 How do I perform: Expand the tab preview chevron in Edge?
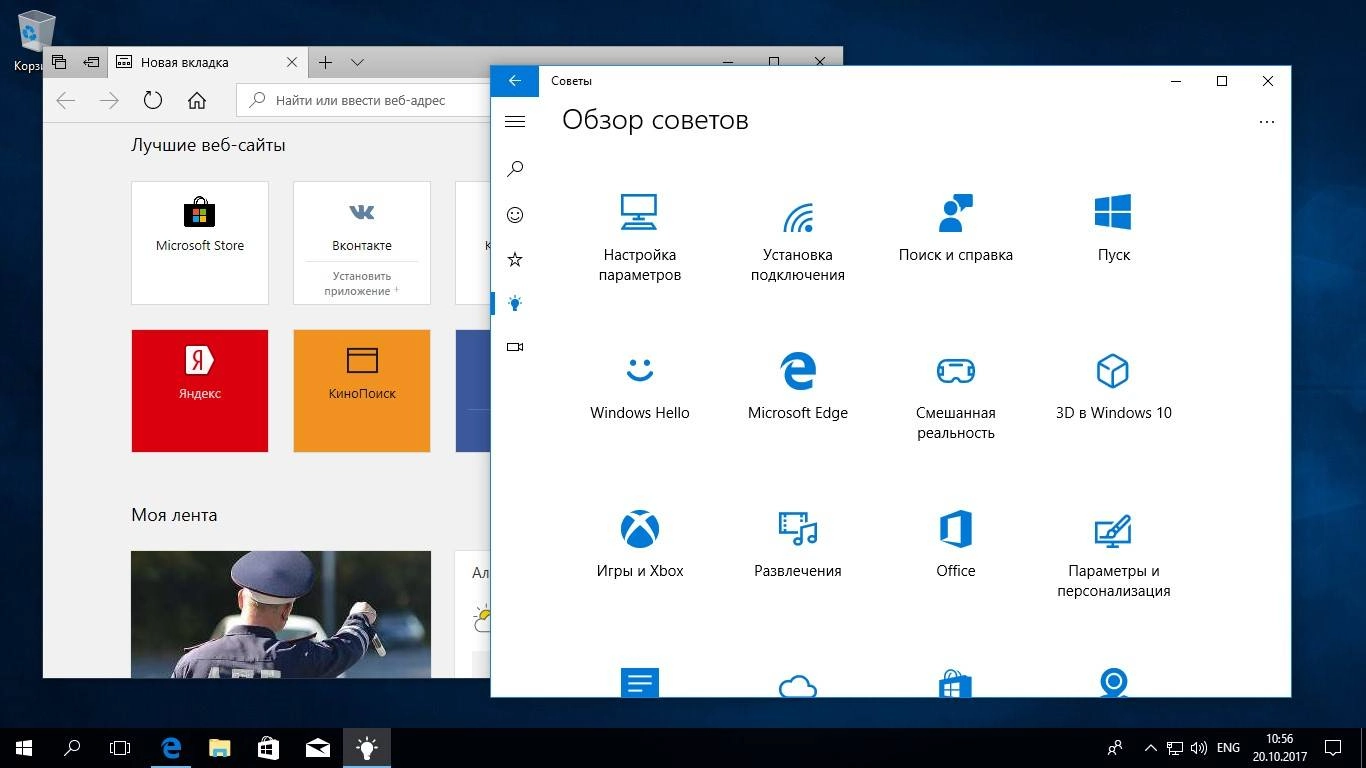click(357, 62)
